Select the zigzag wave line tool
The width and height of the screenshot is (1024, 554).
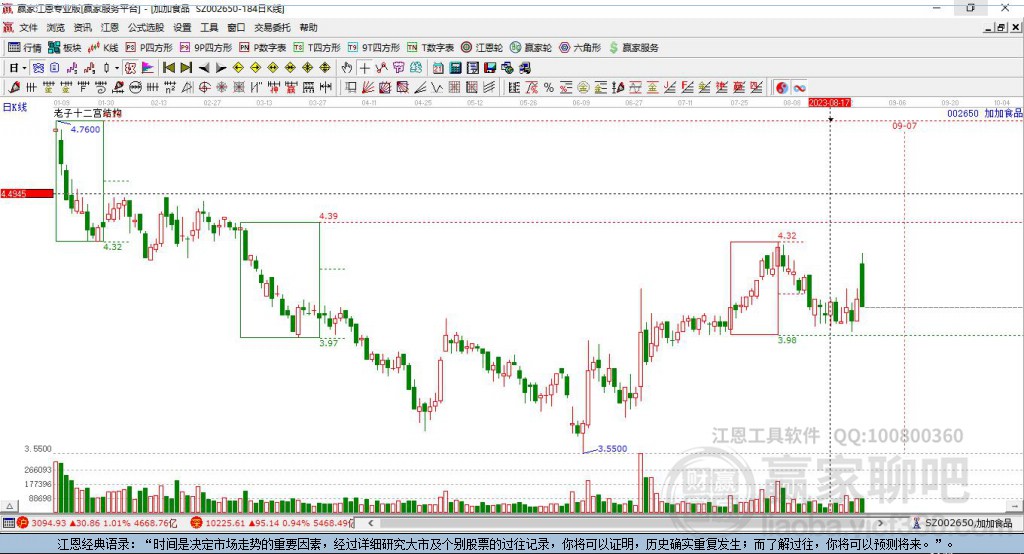[437, 88]
